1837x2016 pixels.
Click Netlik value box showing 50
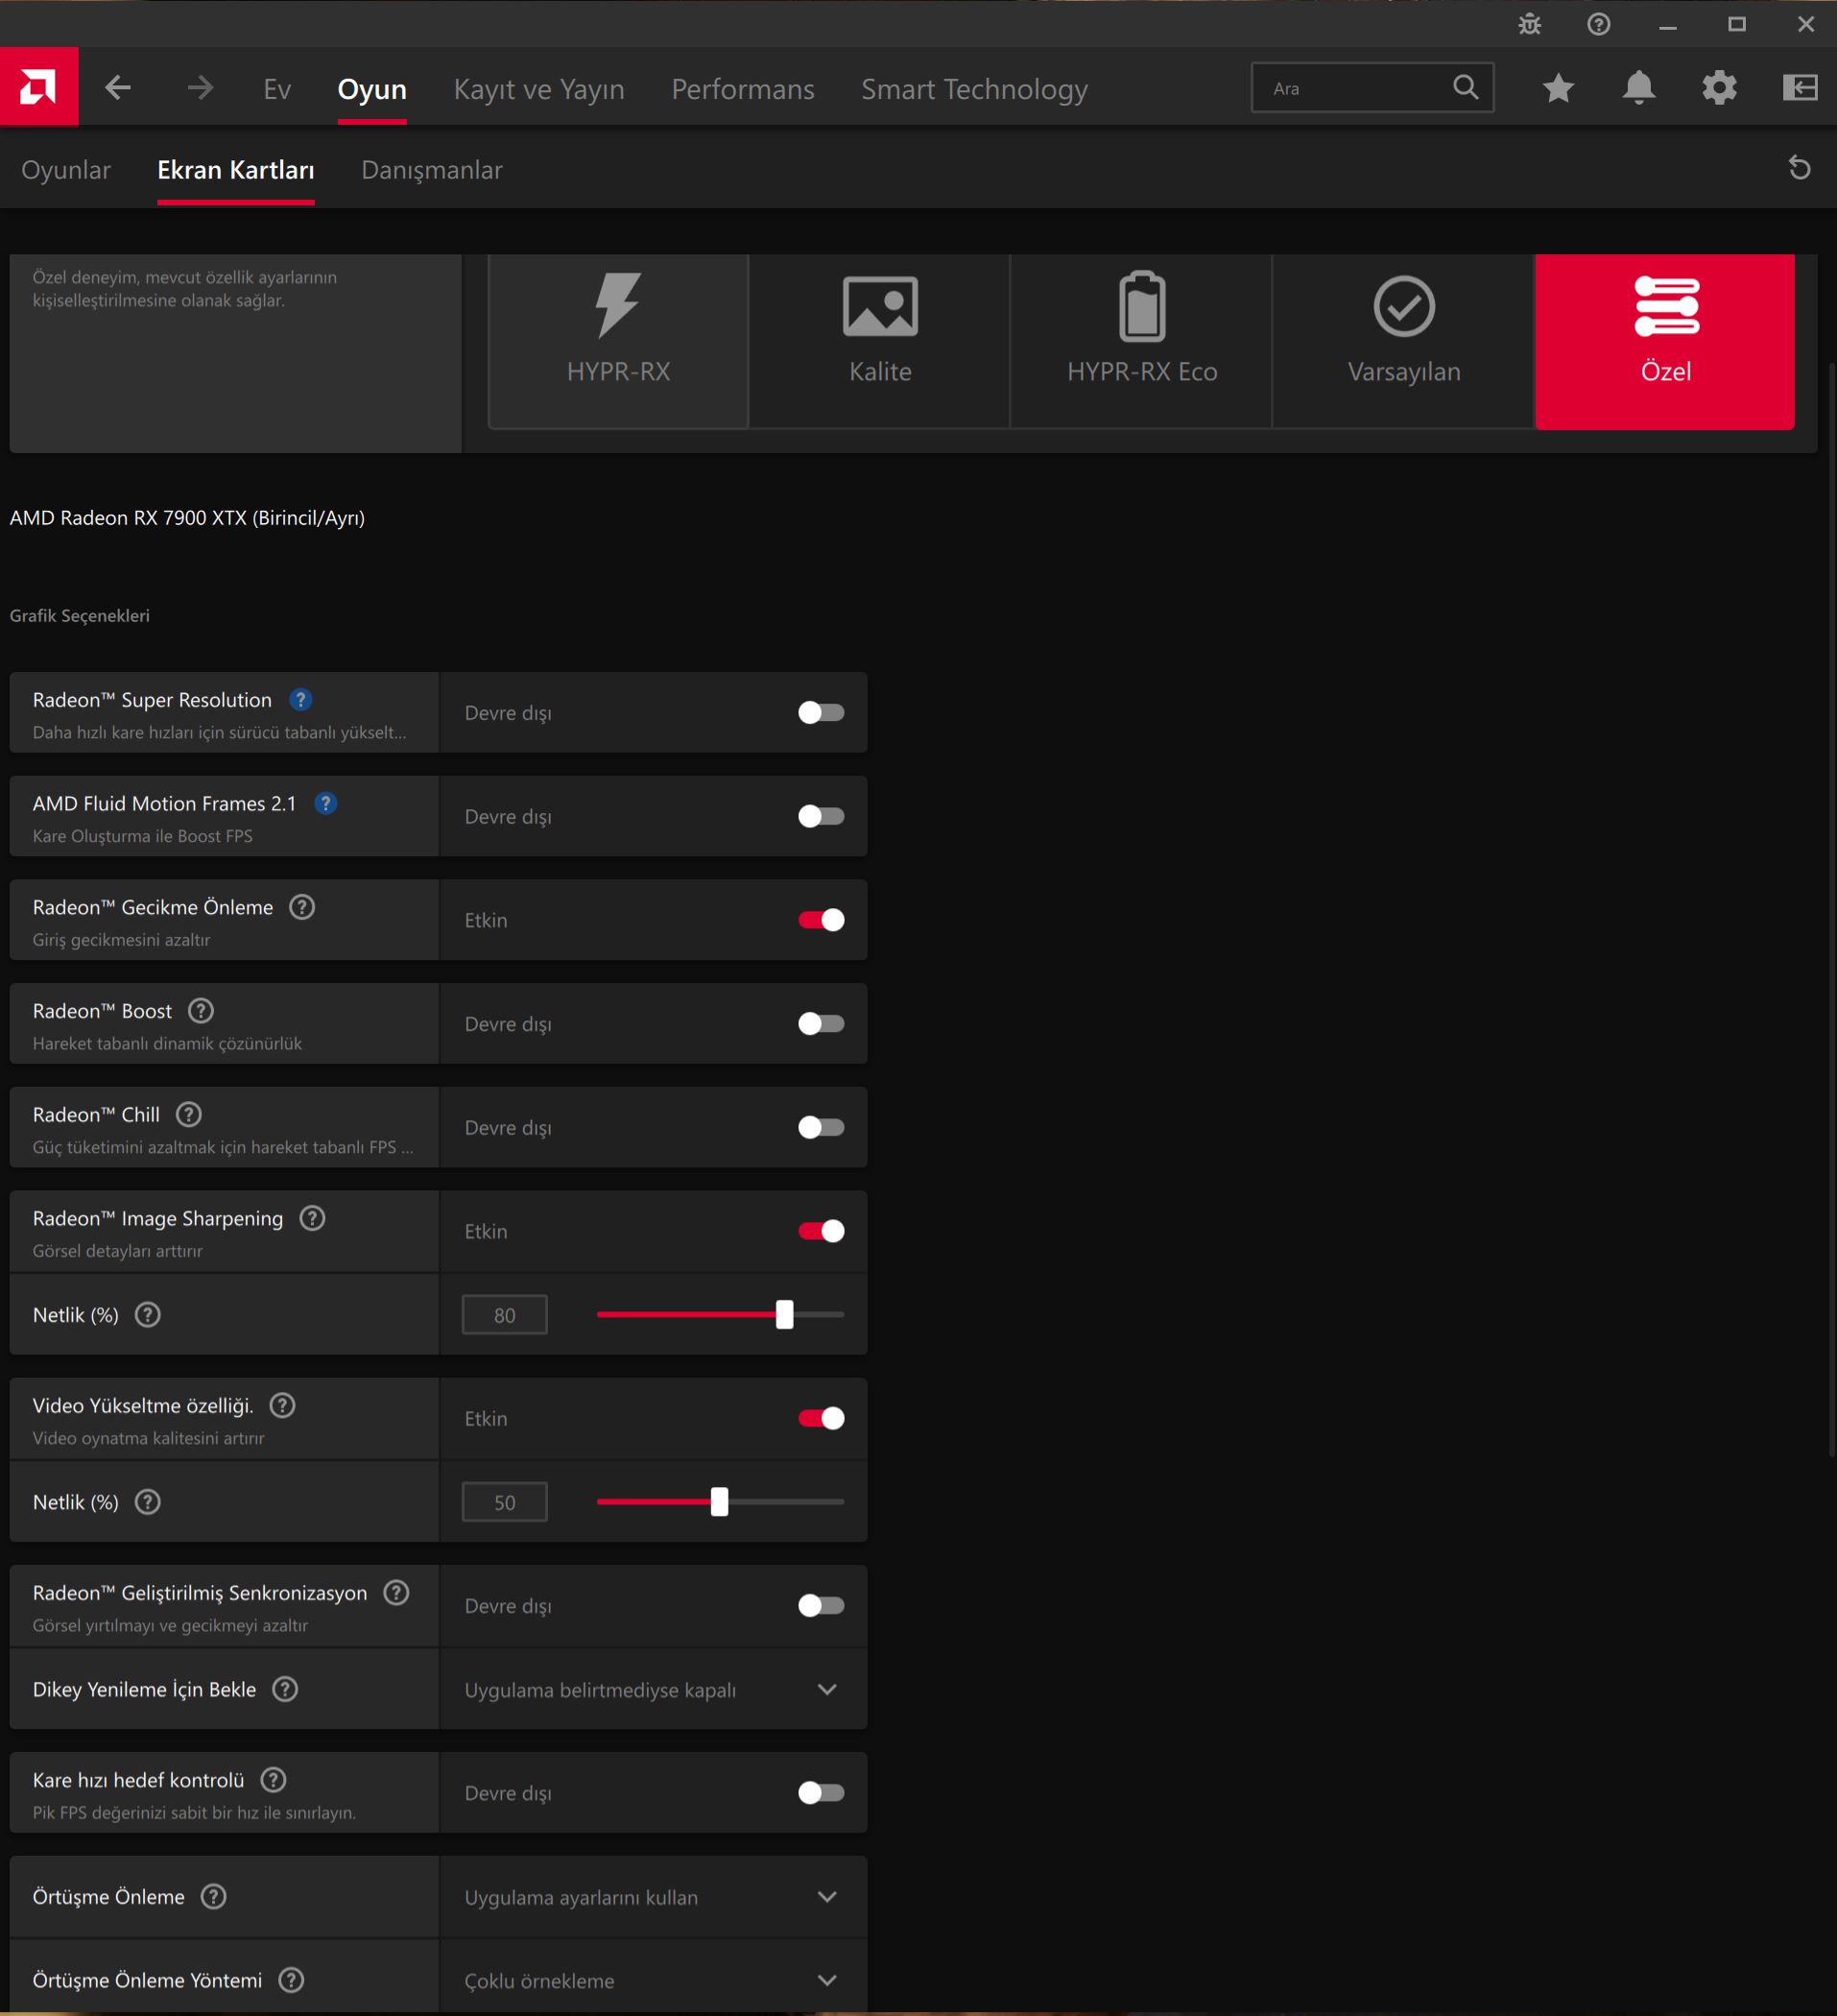[x=505, y=1502]
